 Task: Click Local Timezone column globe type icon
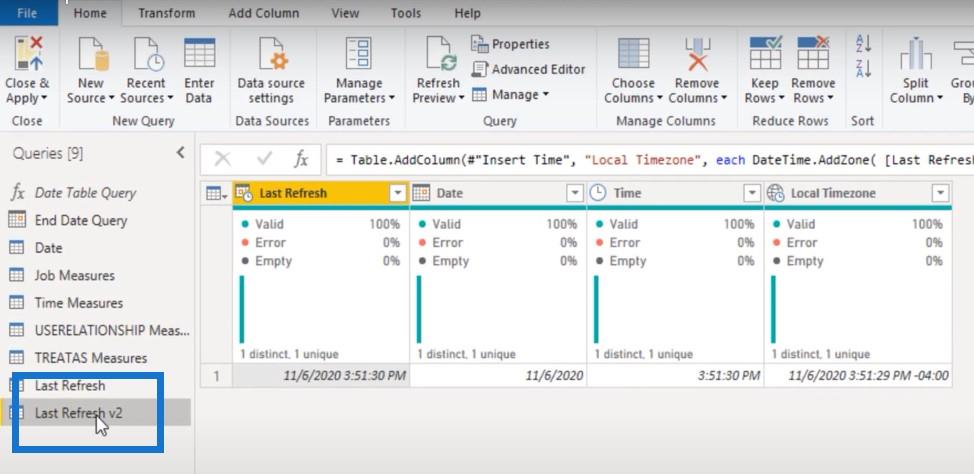click(x=775, y=193)
